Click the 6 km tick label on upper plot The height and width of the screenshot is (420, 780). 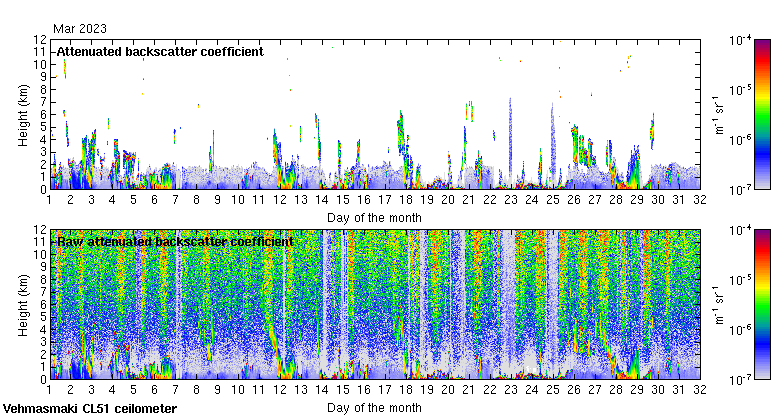click(43, 114)
